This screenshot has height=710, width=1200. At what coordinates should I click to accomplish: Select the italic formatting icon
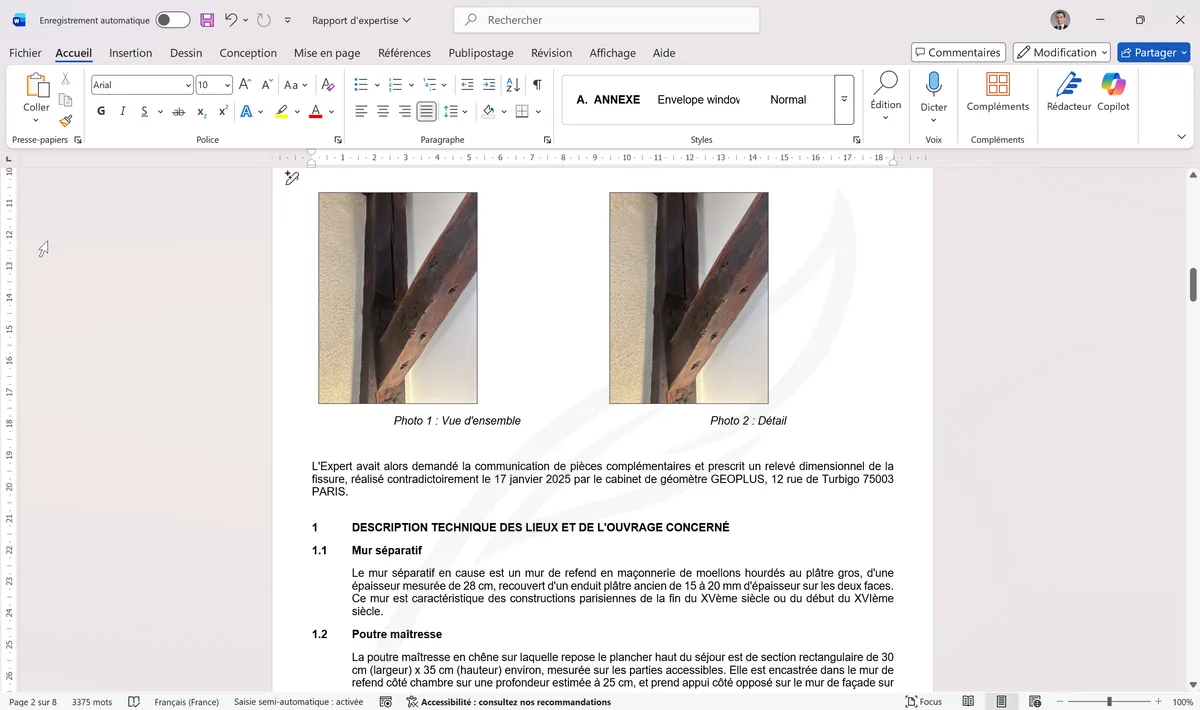pos(123,110)
